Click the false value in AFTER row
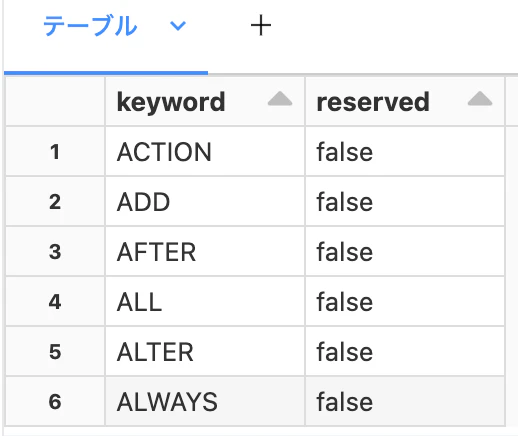The image size is (518, 436). (x=405, y=251)
